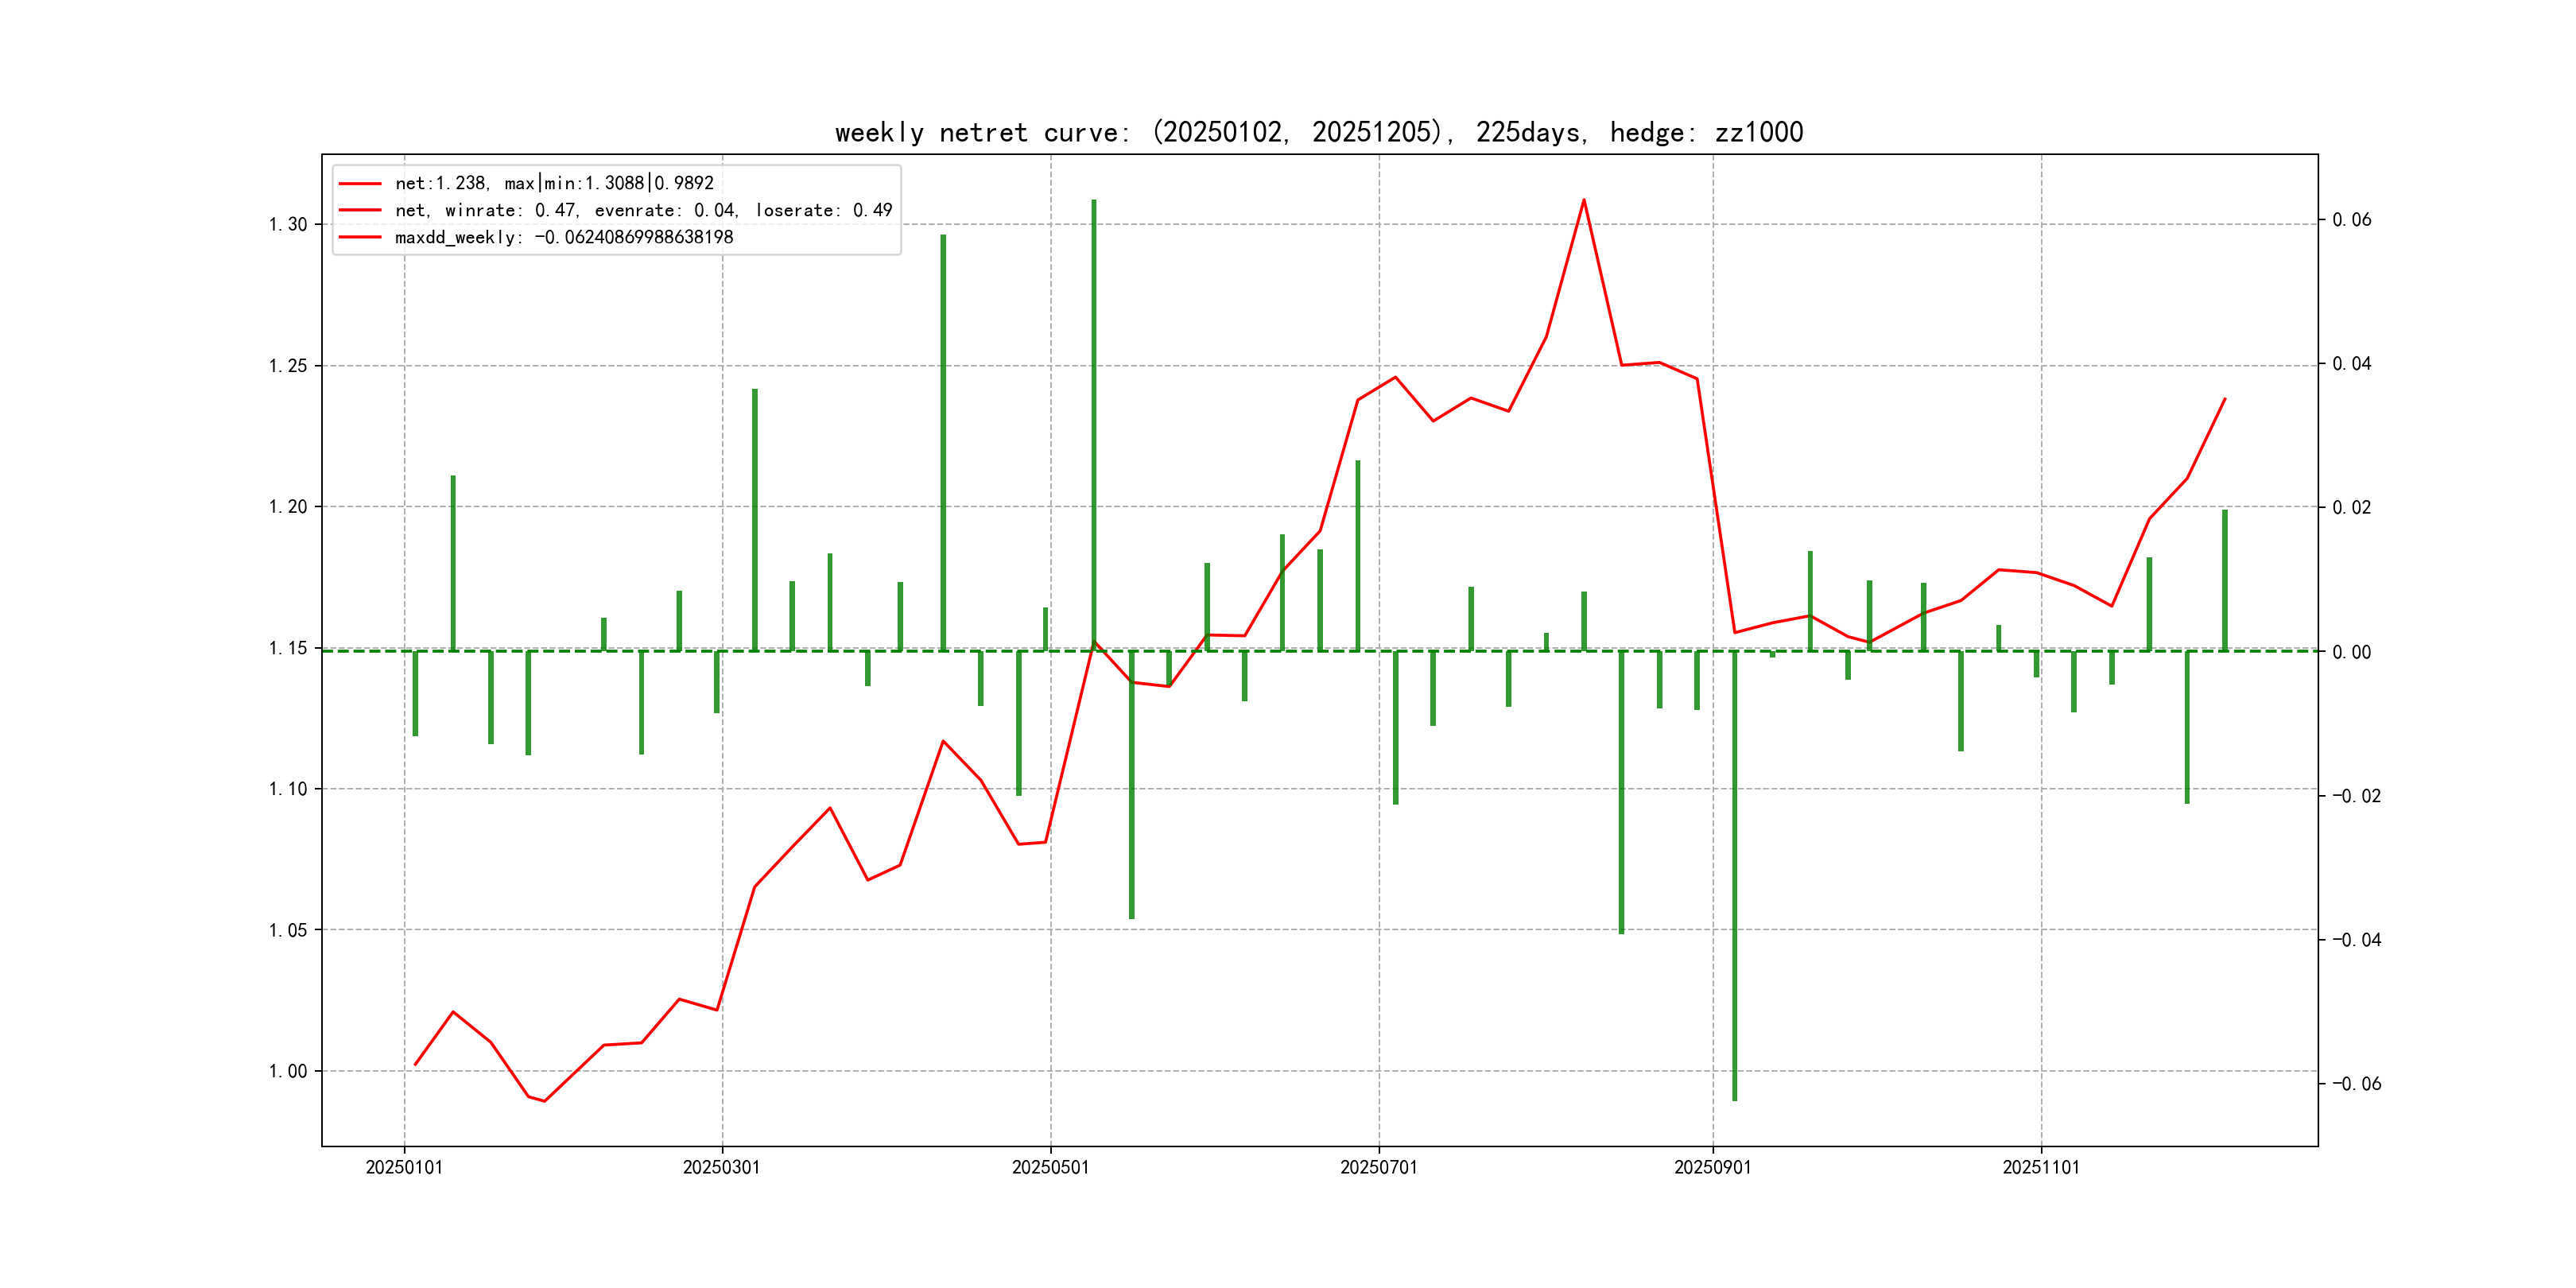Click the highest peak of red curve

point(1584,200)
